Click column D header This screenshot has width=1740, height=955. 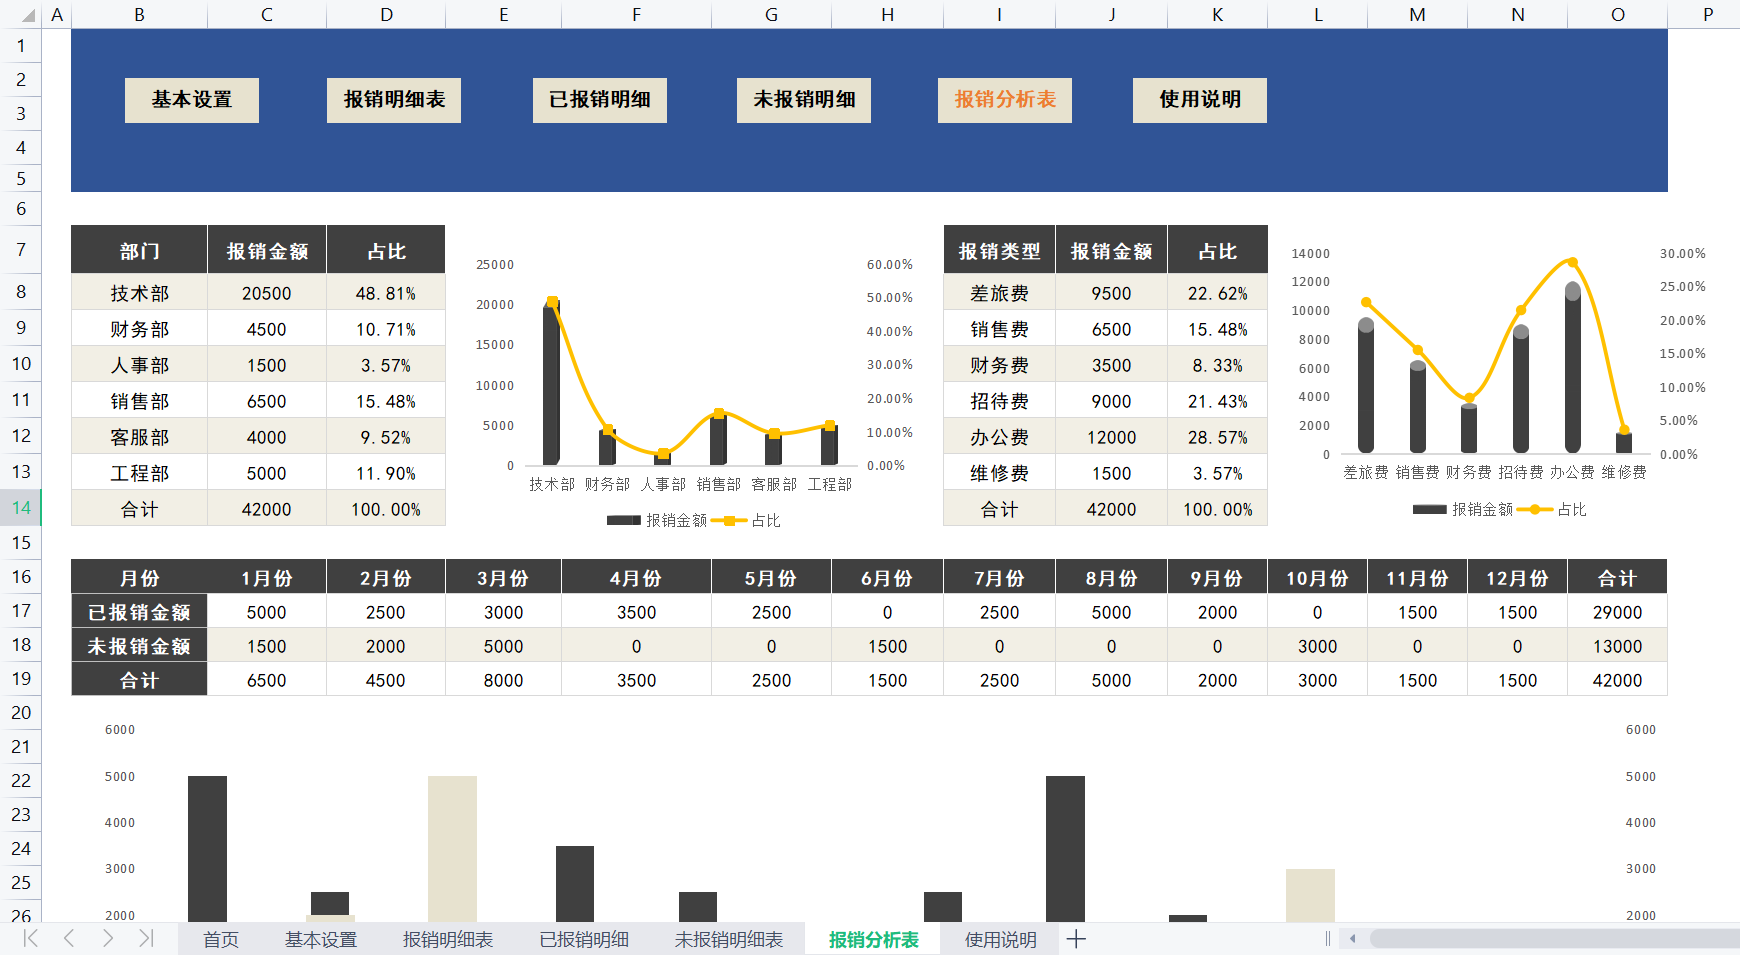coord(385,15)
